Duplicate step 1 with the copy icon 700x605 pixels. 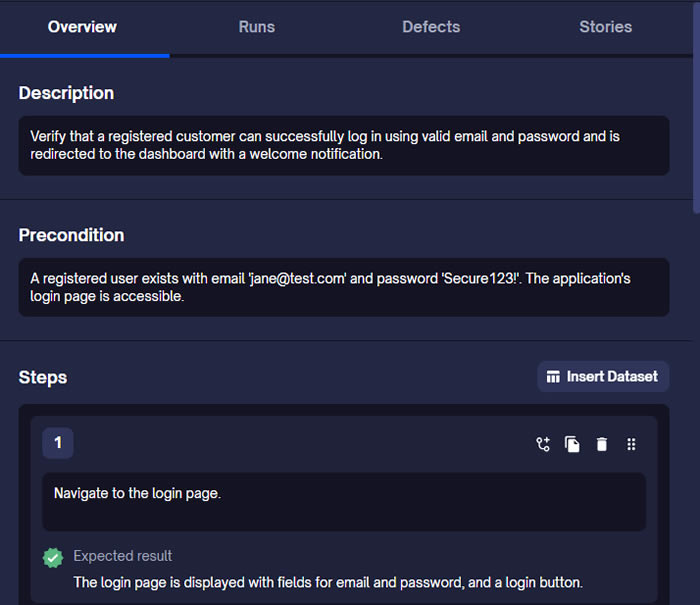point(572,444)
